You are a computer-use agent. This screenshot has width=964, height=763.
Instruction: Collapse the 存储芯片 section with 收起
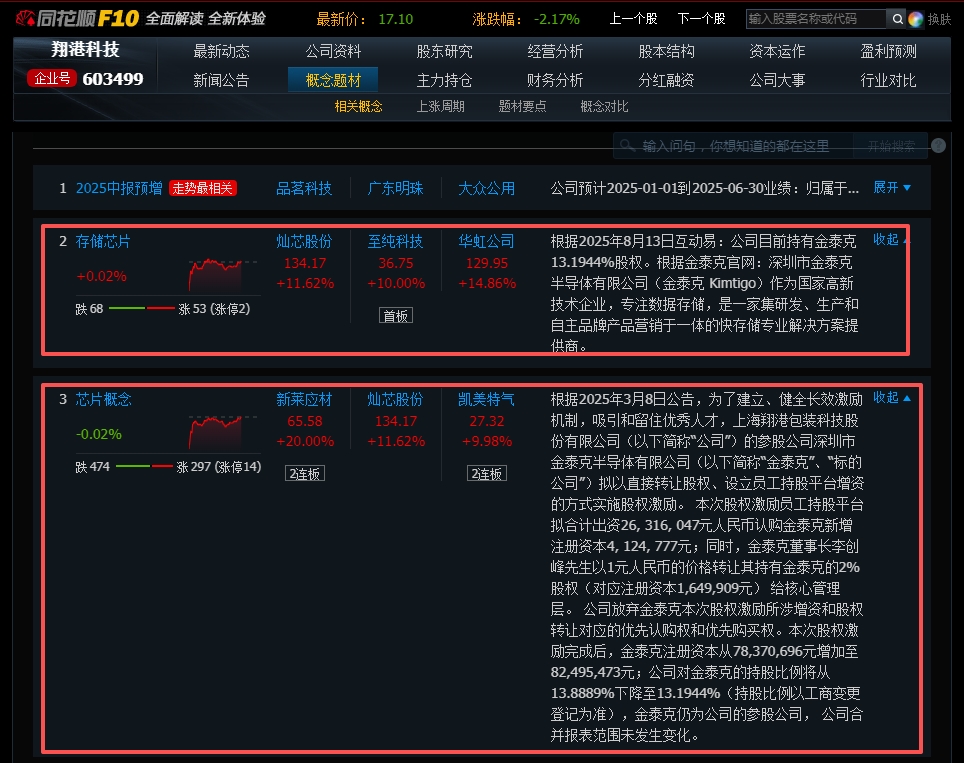tap(891, 239)
